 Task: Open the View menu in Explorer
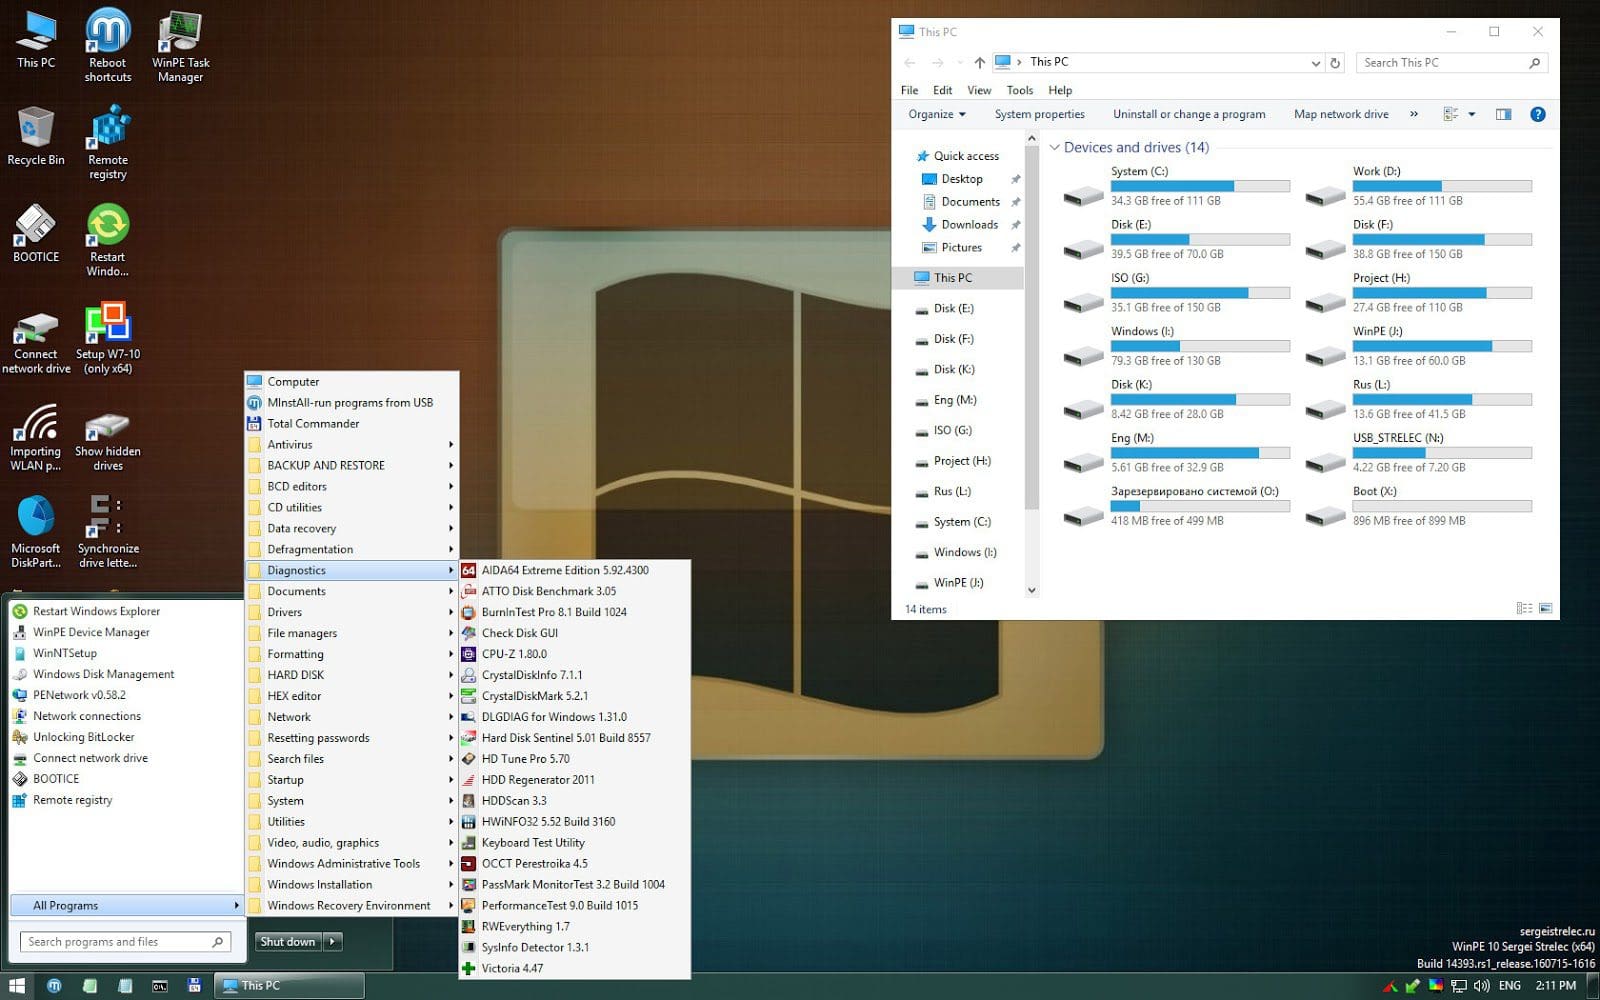(979, 90)
